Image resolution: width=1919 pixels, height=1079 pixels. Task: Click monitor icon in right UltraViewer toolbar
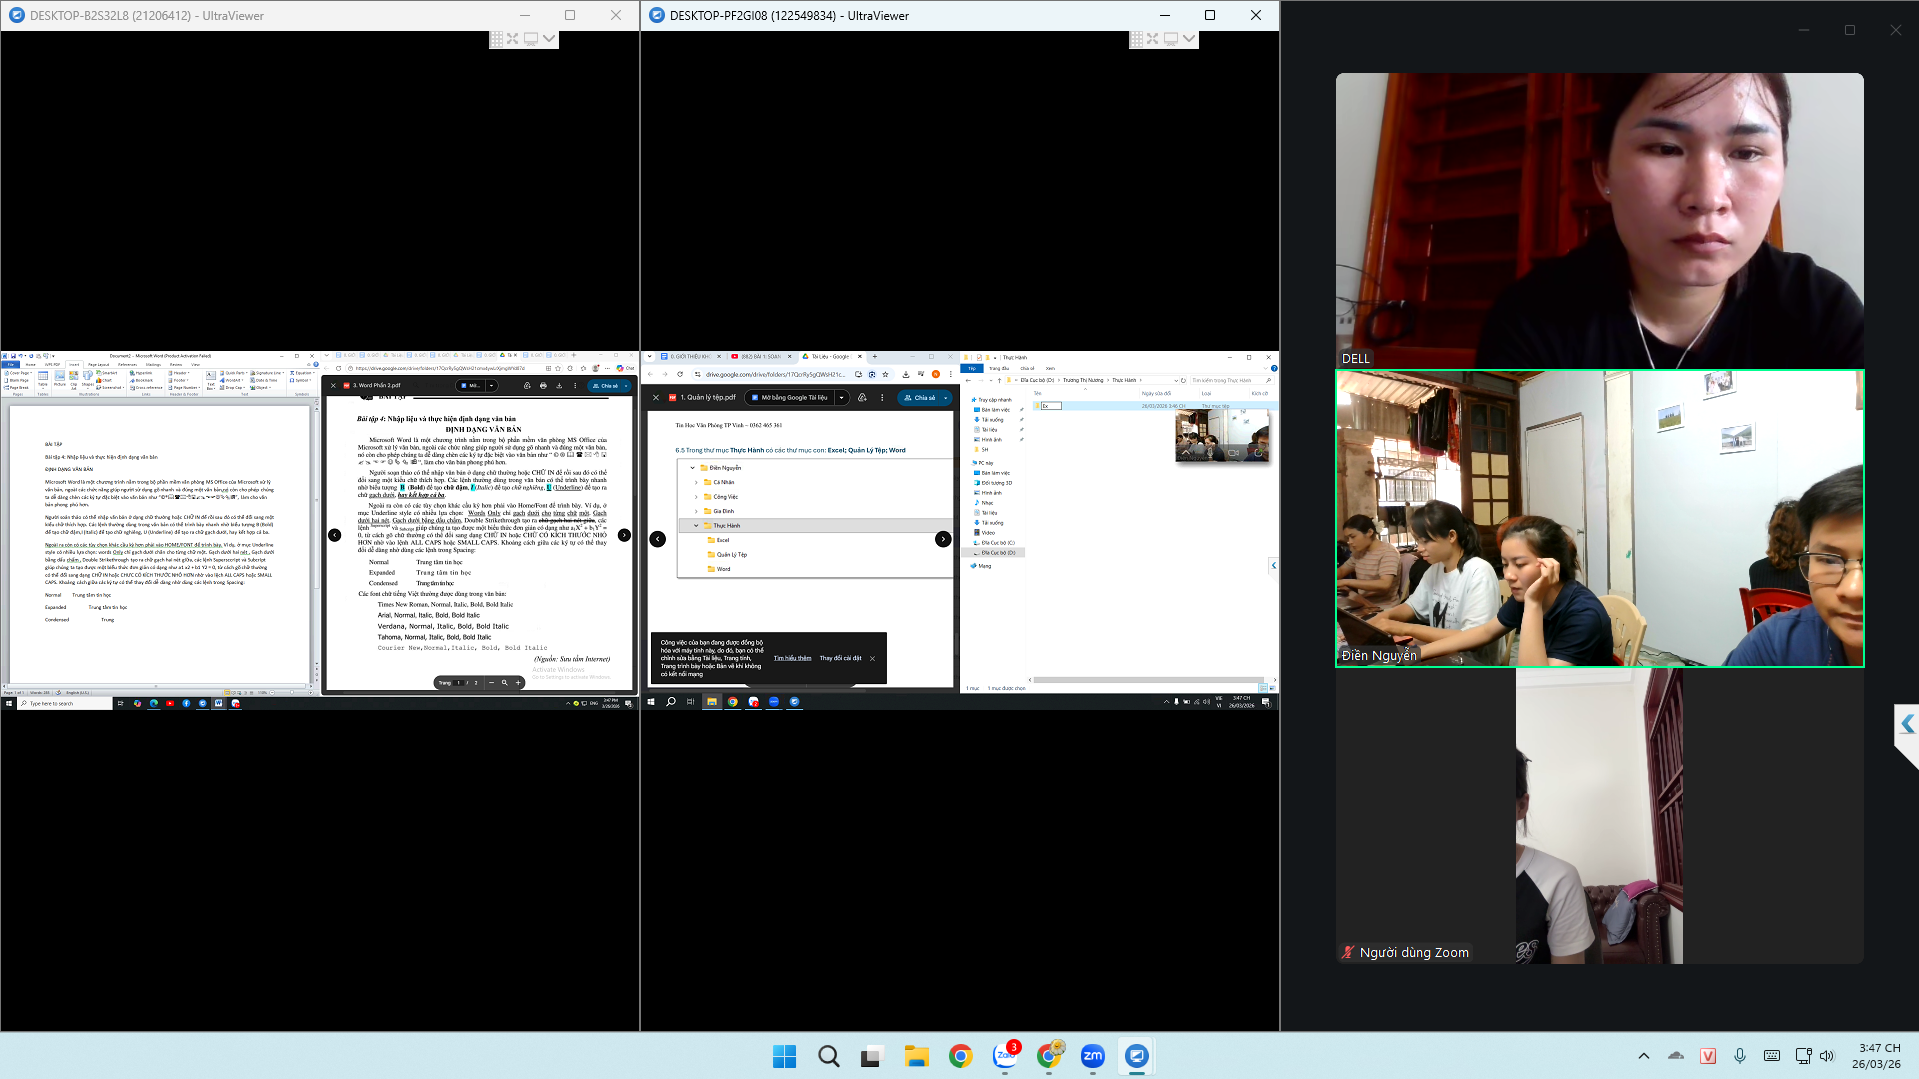tap(1170, 39)
